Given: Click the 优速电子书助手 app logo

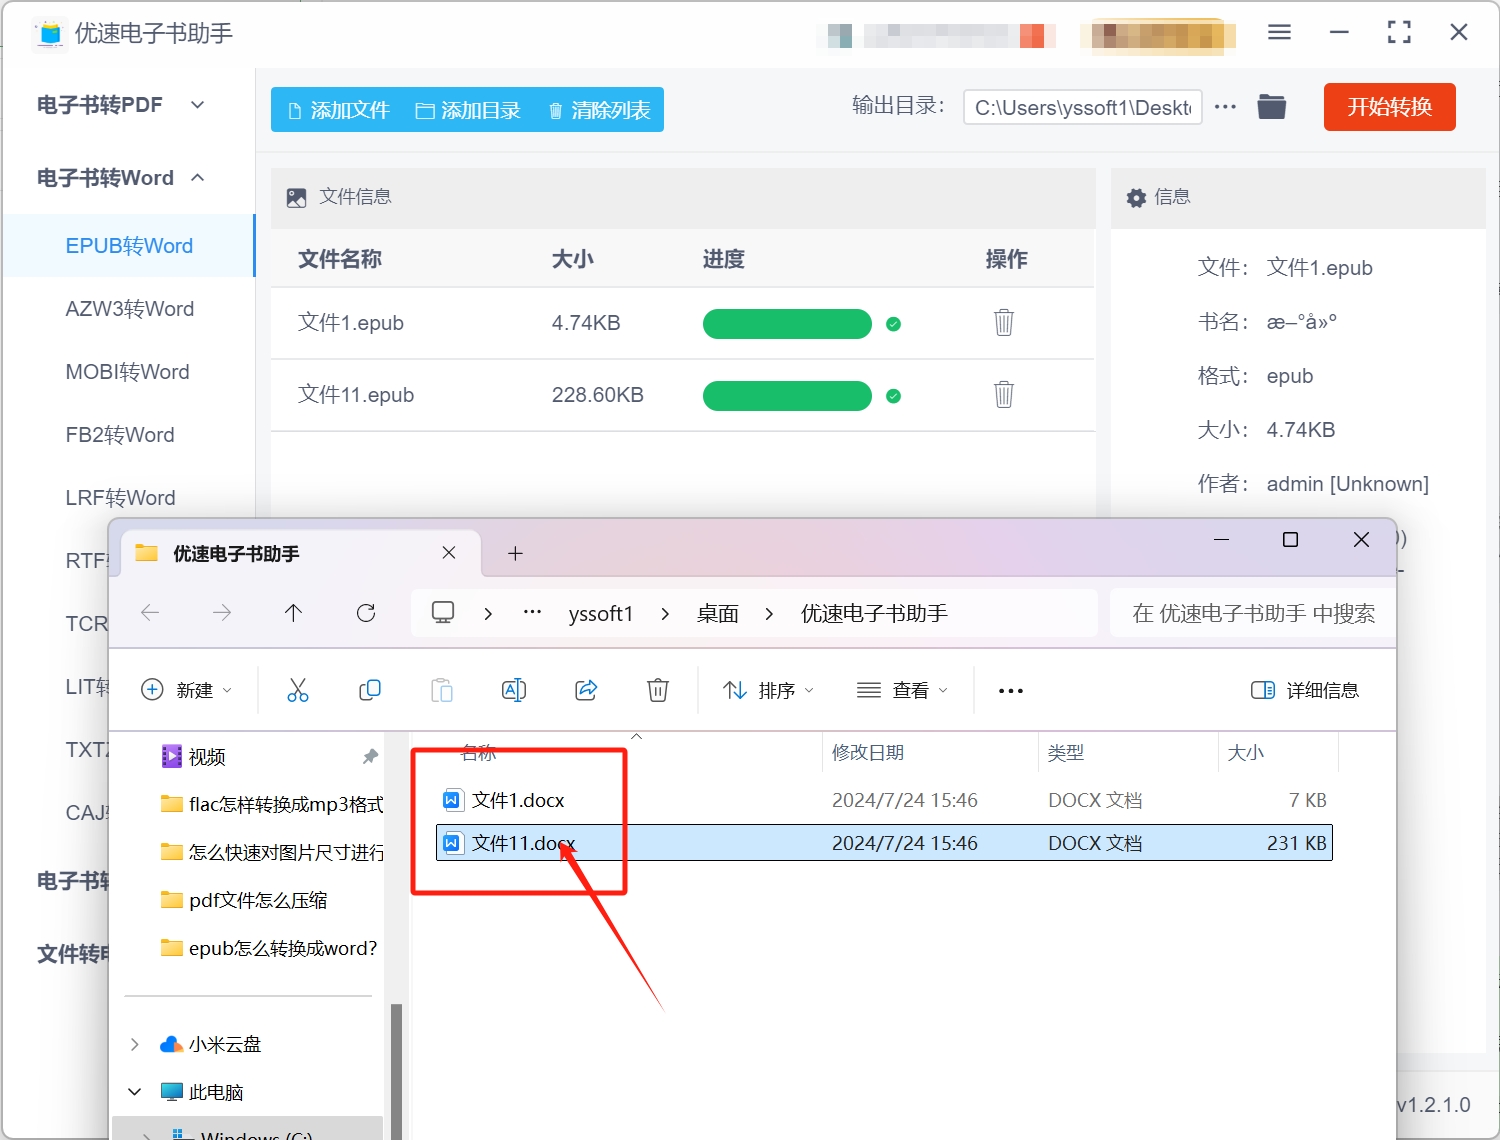Looking at the screenshot, I should pos(49,33).
